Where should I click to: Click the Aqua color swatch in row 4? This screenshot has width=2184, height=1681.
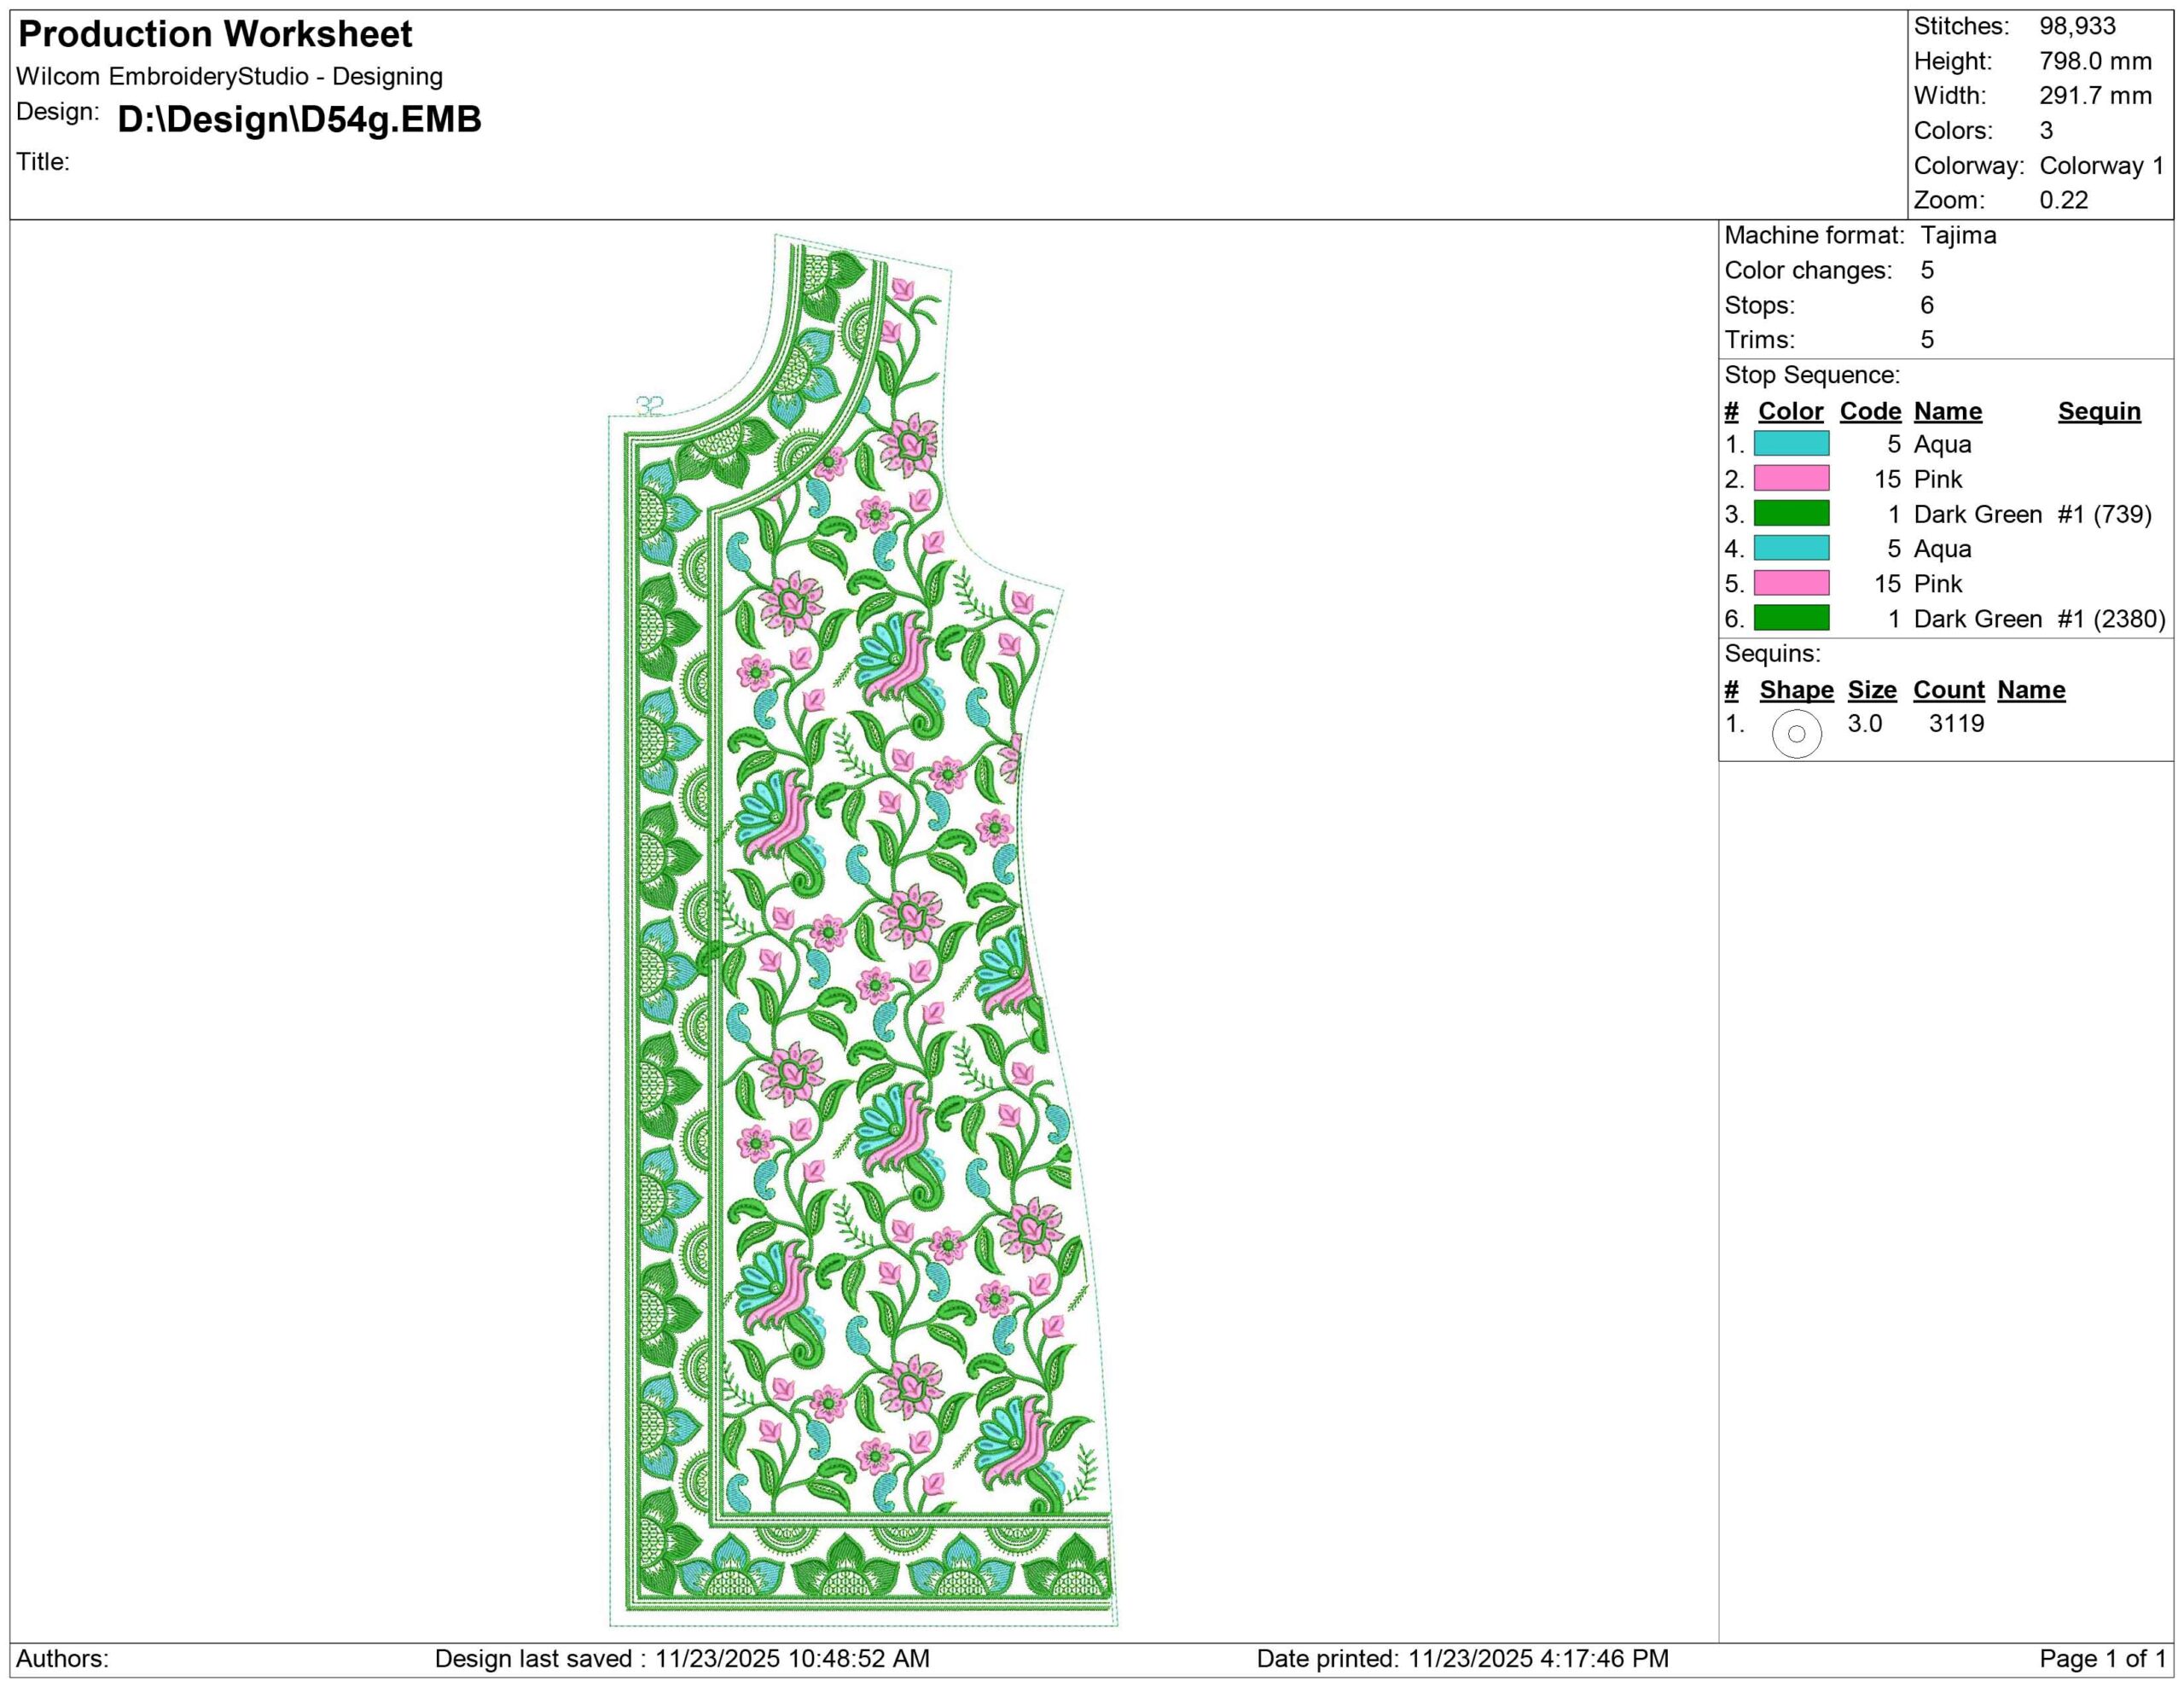coord(1791,548)
